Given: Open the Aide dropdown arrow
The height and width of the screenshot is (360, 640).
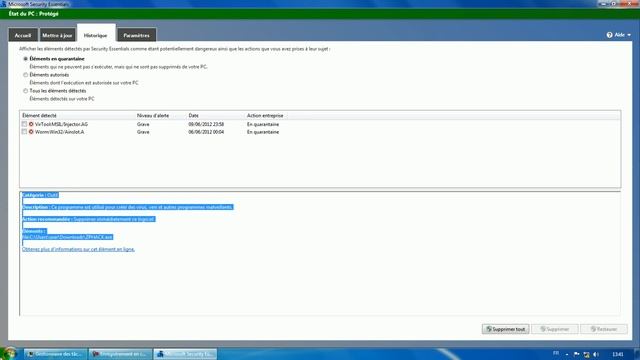Looking at the screenshot, I should pos(629,35).
